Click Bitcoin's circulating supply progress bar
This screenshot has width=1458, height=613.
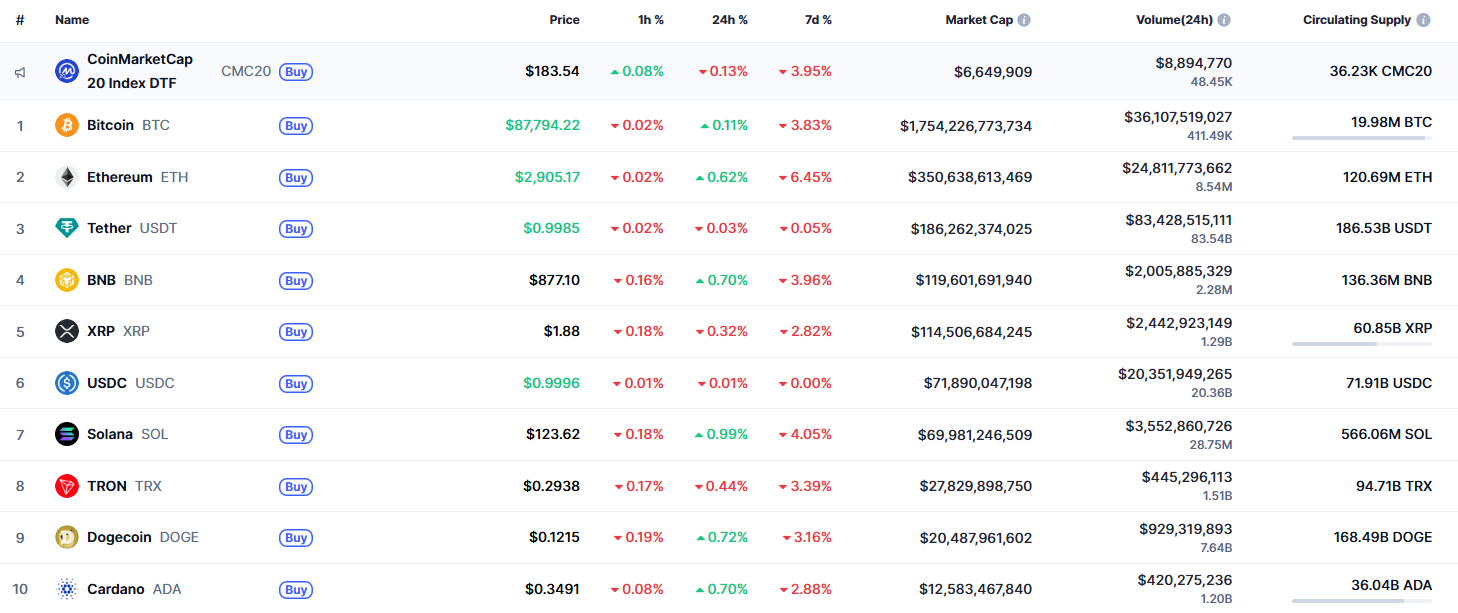pos(1362,139)
